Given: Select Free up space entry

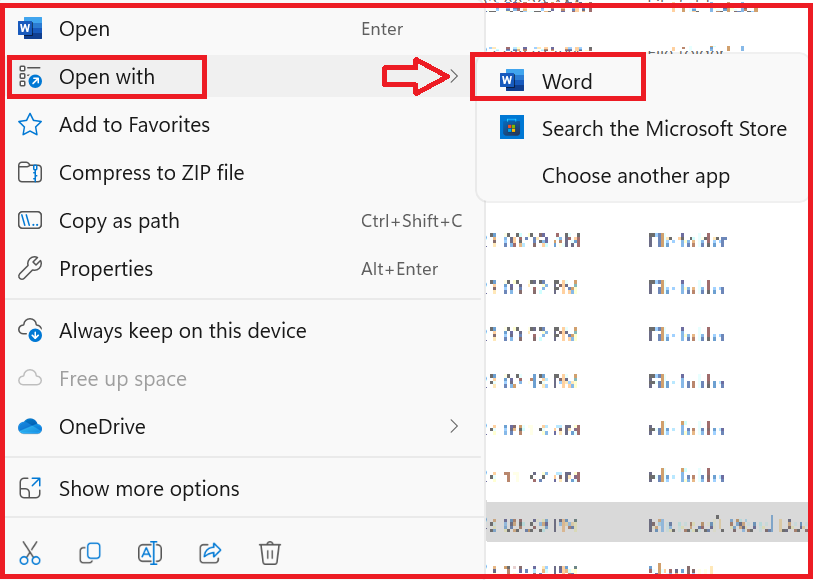Looking at the screenshot, I should click(x=244, y=379).
